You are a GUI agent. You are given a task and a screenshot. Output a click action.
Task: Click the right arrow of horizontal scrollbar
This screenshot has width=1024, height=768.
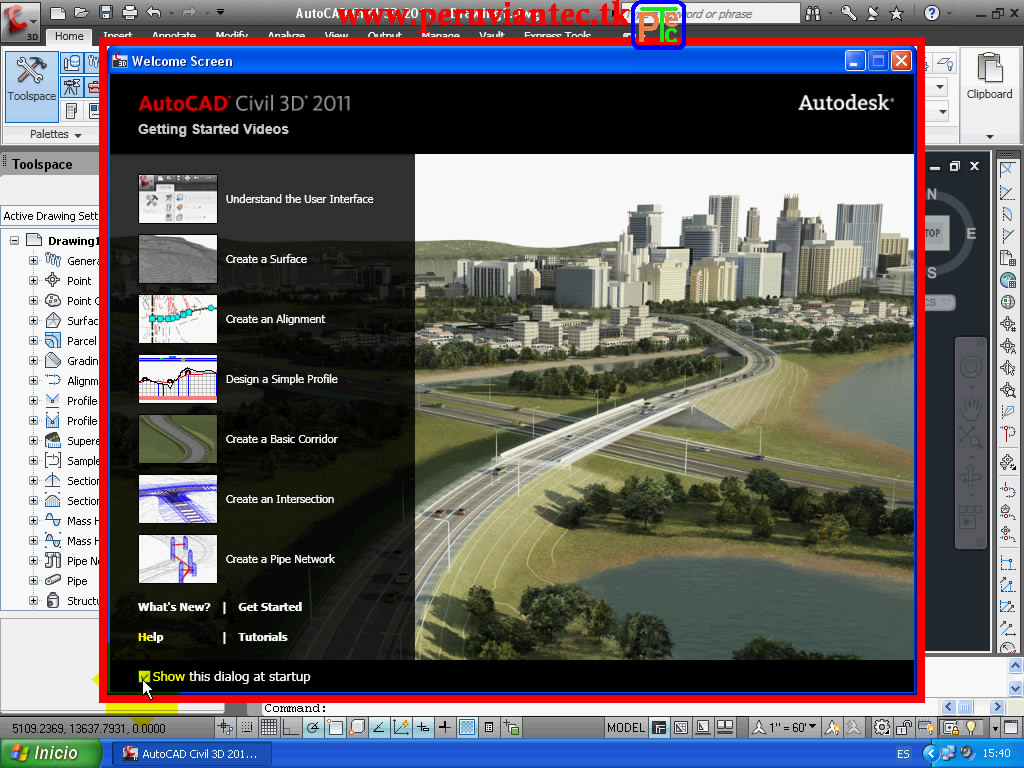[997, 707]
